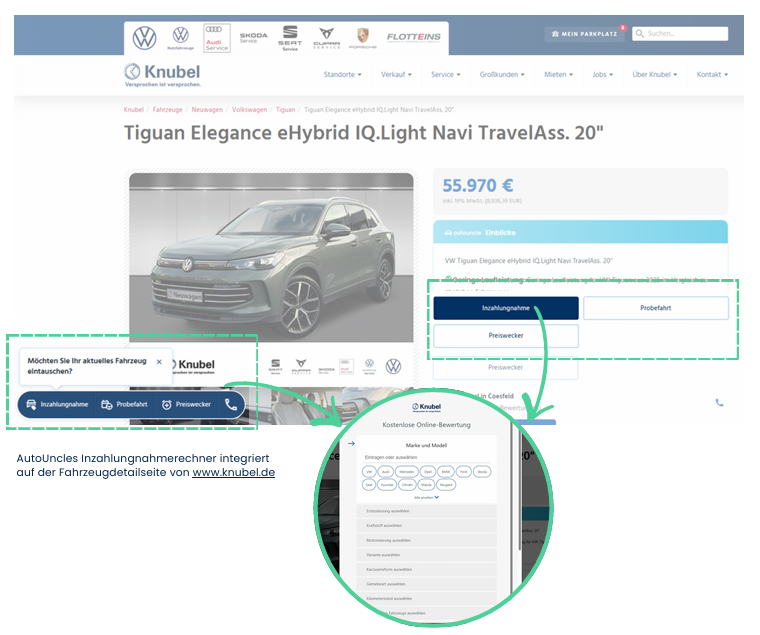Viewport: 760px width, 635px height.
Task: Choose the BMW brand chip
Action: [446, 471]
